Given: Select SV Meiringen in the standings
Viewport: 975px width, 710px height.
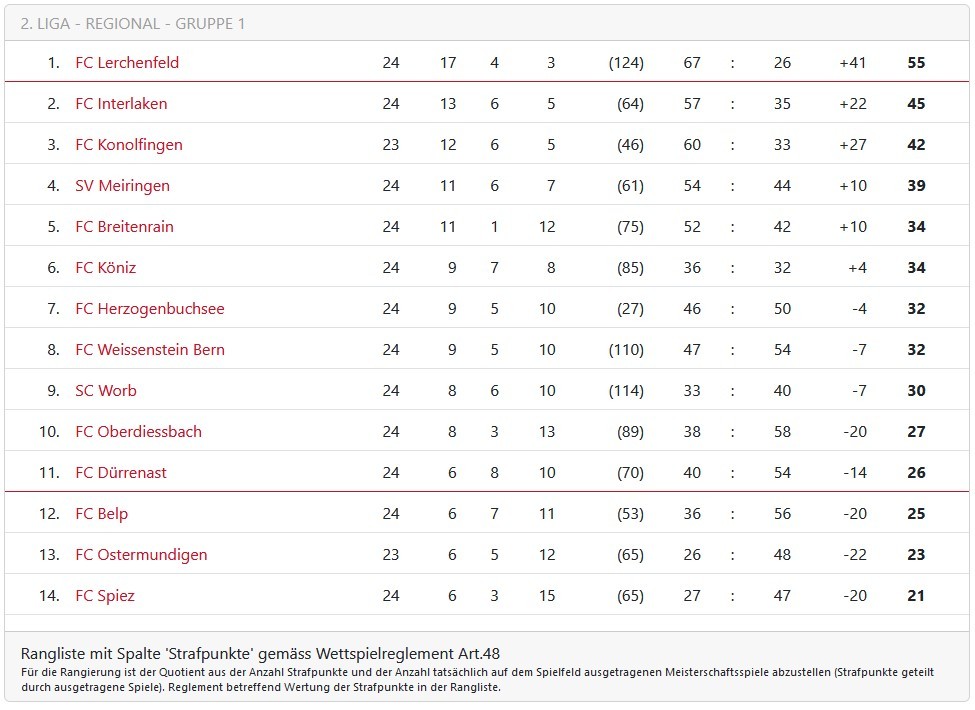Looking at the screenshot, I should click(122, 186).
